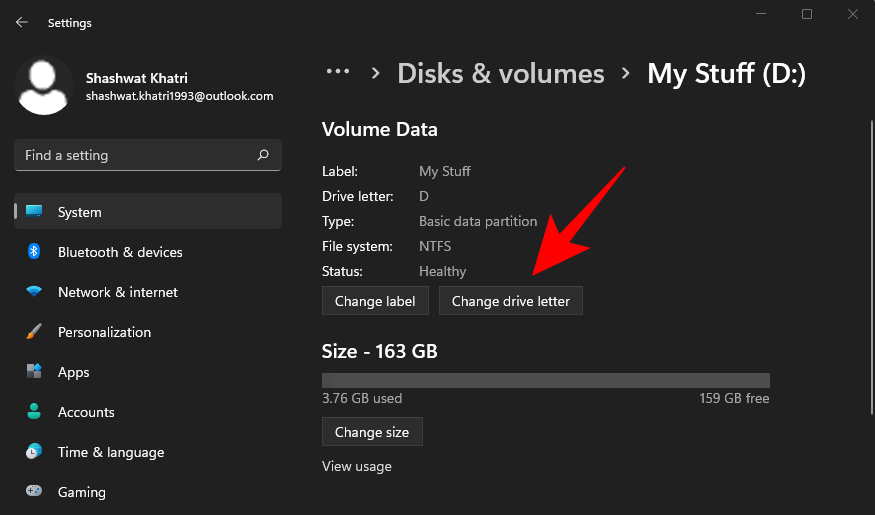Maximize the Settings window

[807, 14]
